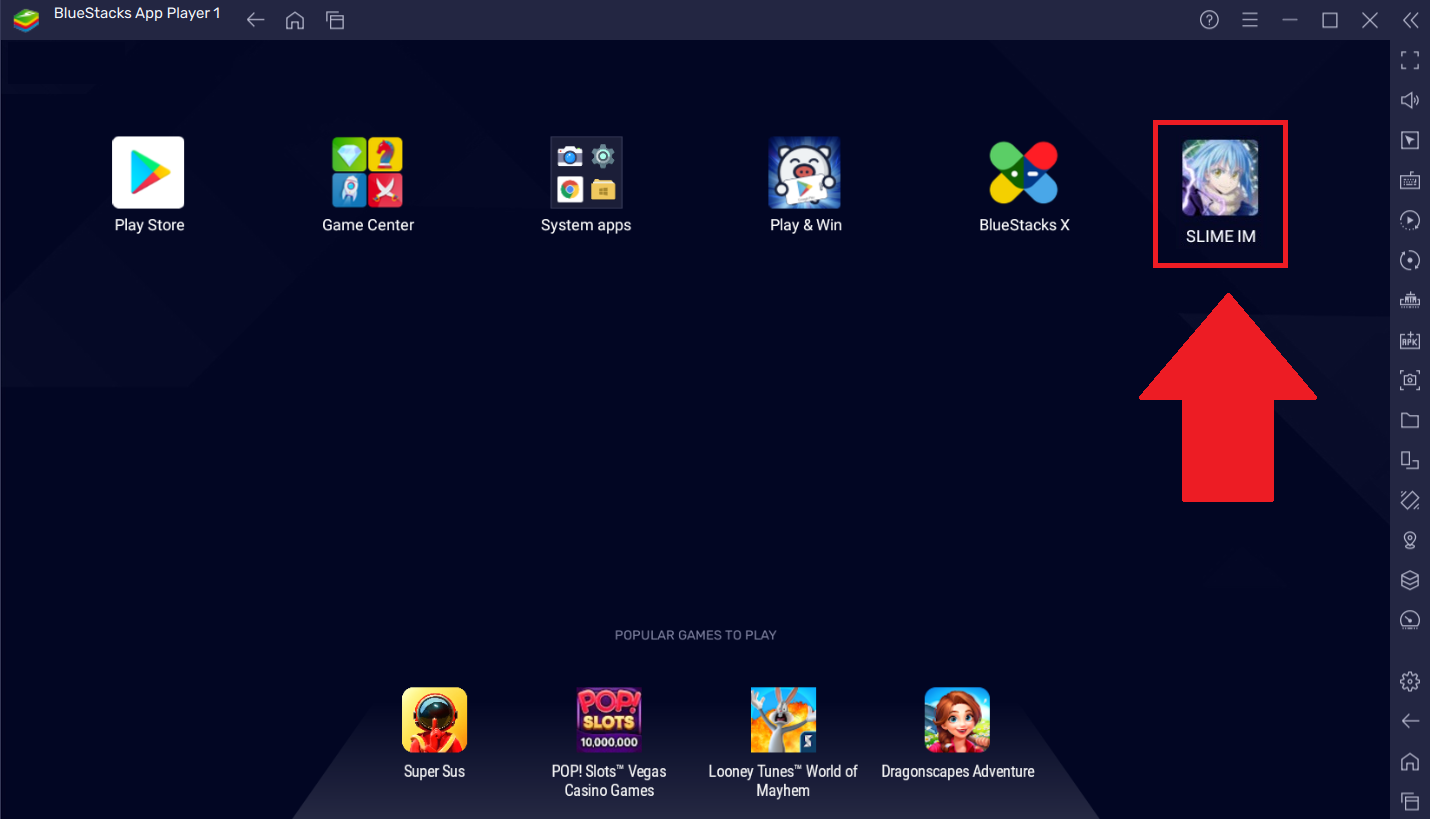Click the sidebar recent apps icon
The height and width of the screenshot is (819, 1430).
tap(1410, 801)
